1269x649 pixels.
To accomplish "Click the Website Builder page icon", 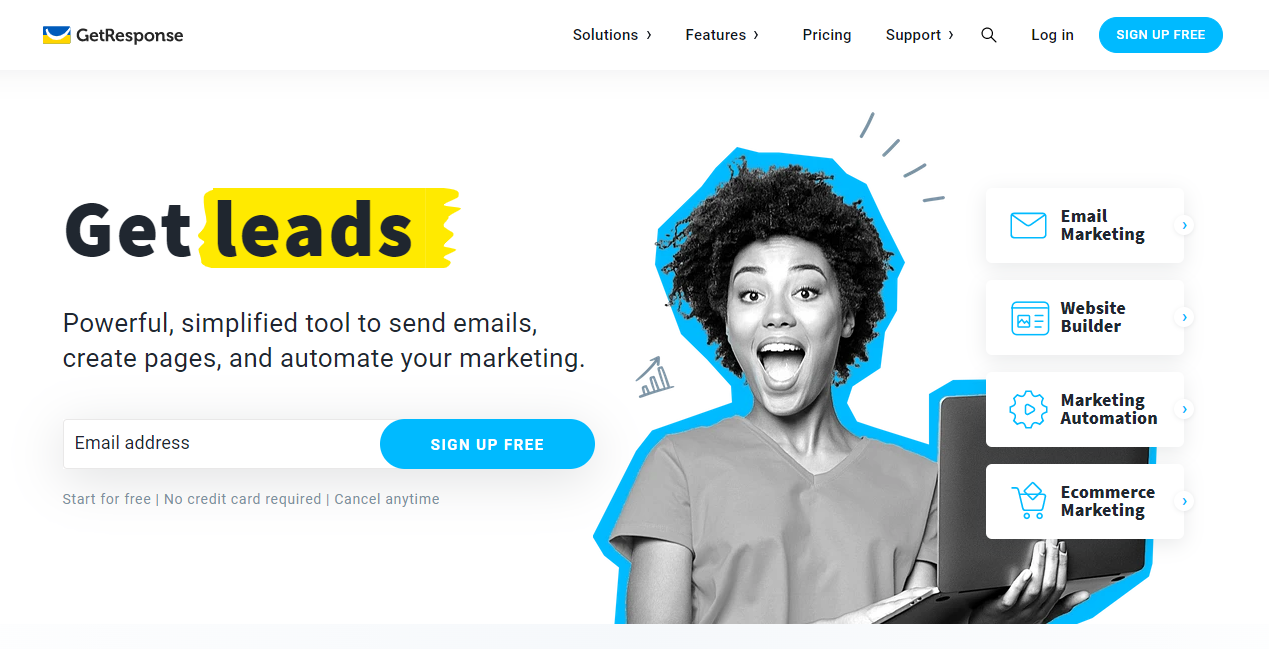I will 1030,317.
